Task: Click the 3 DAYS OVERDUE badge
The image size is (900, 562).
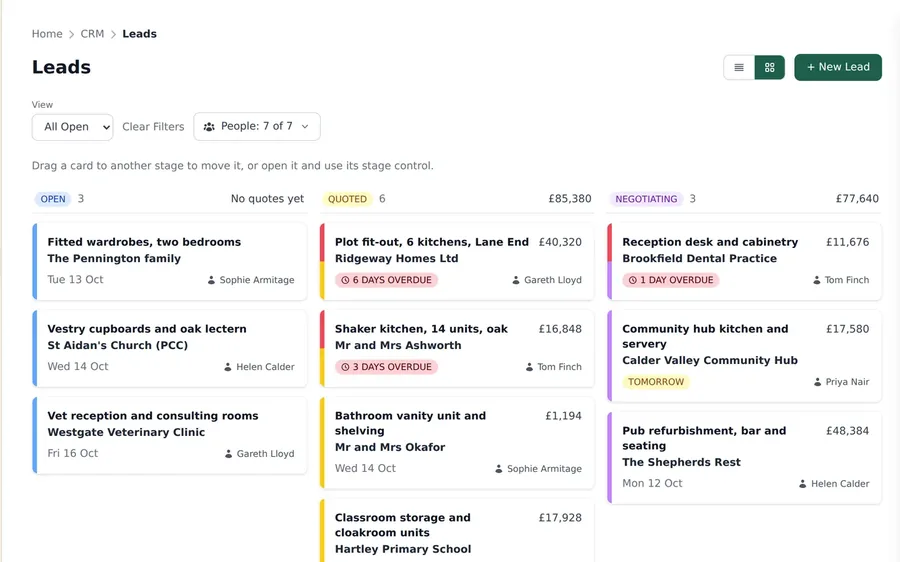Action: 386,367
